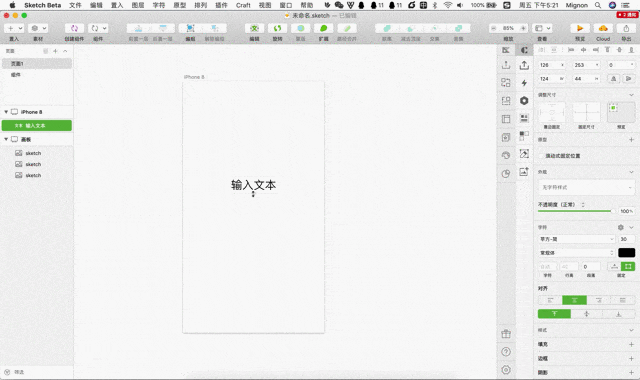Click the align horizontal center icon
Image resolution: width=640 pixels, height=380 pixels.
coord(584,50)
